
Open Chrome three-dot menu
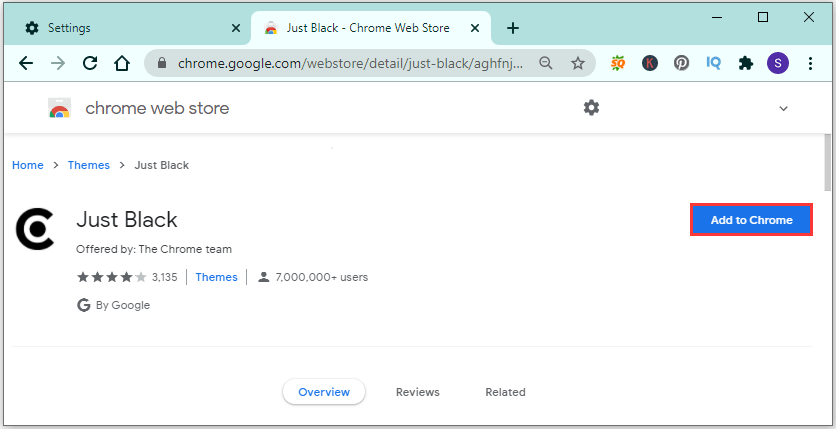click(810, 63)
